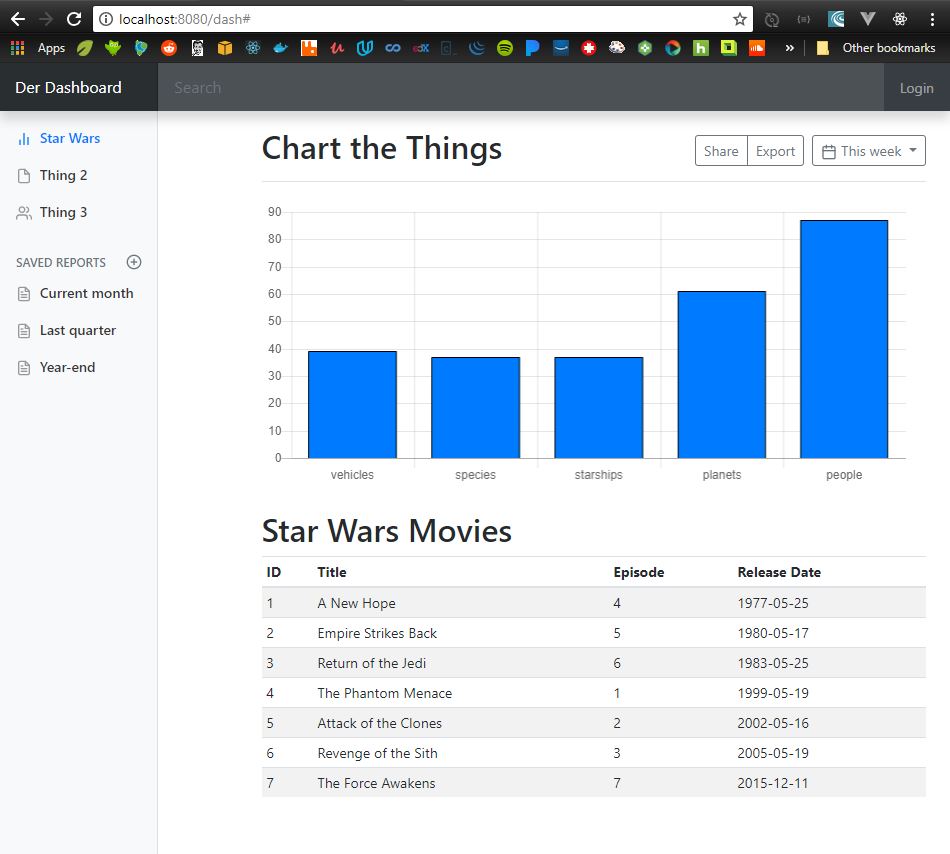Open the paint palette bookmark
The width and height of the screenshot is (950, 854).
[617, 48]
